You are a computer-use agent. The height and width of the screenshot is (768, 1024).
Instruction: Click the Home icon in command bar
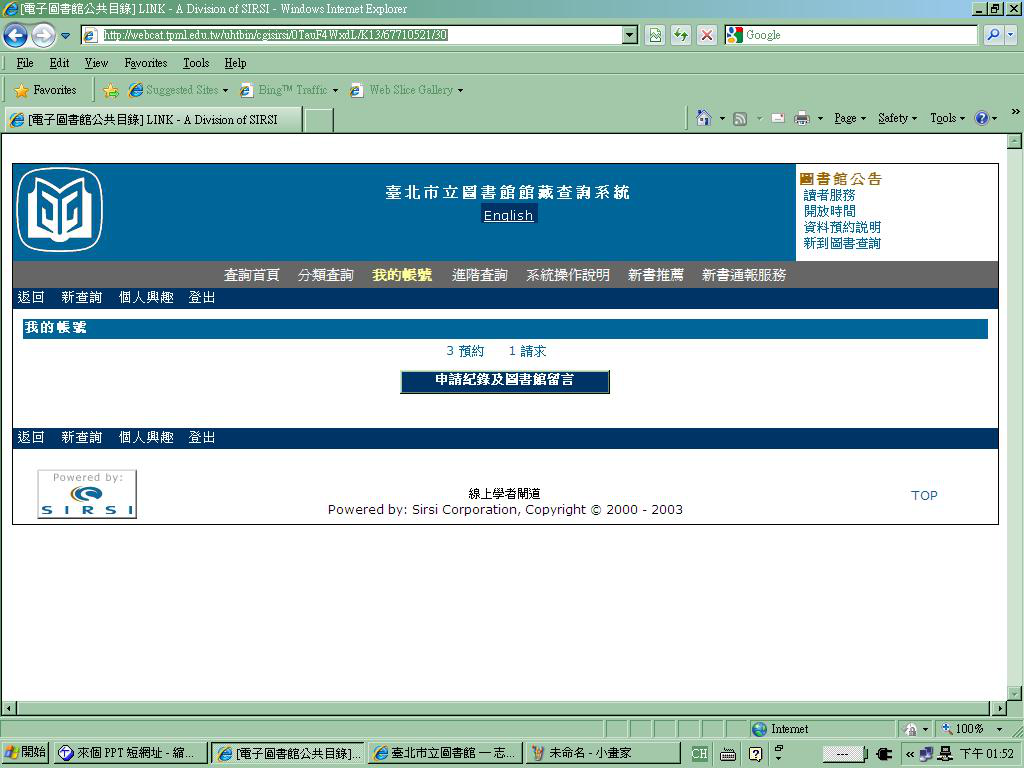pyautogui.click(x=704, y=118)
